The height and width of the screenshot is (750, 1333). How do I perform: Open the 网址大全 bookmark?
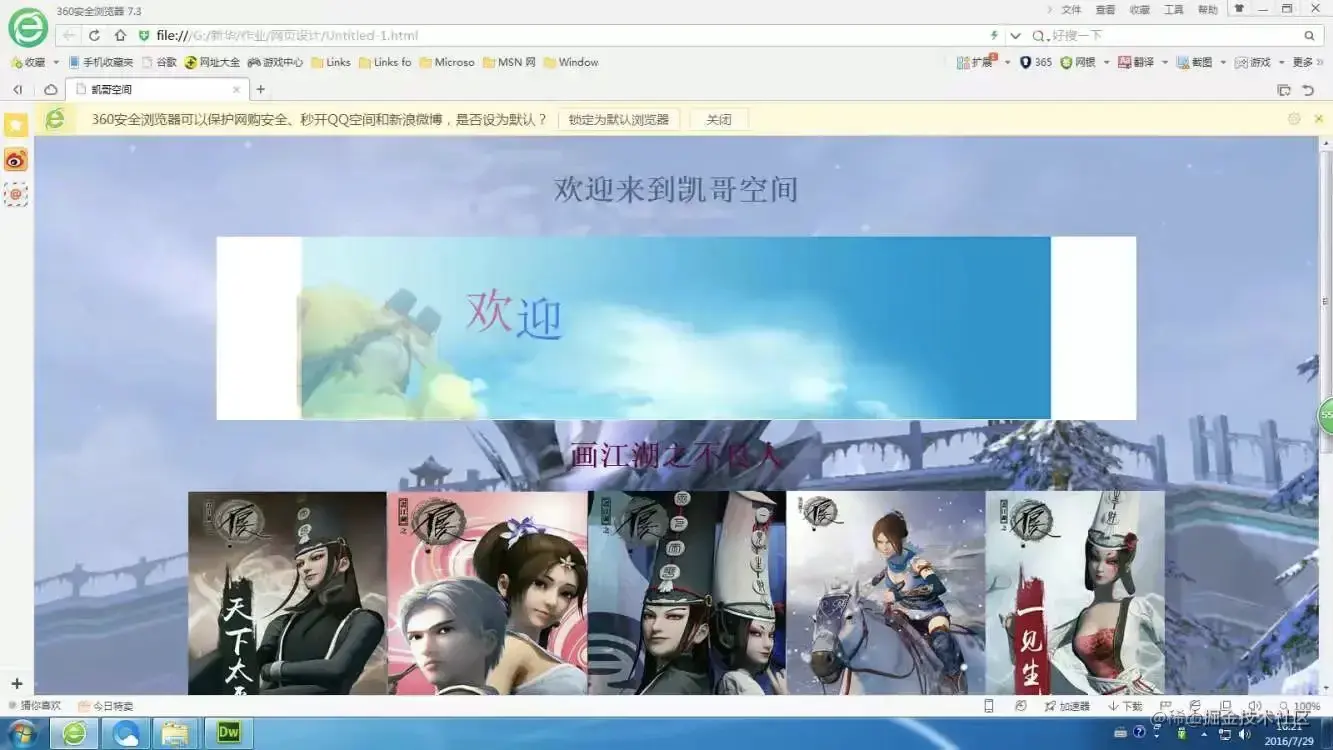coord(213,62)
